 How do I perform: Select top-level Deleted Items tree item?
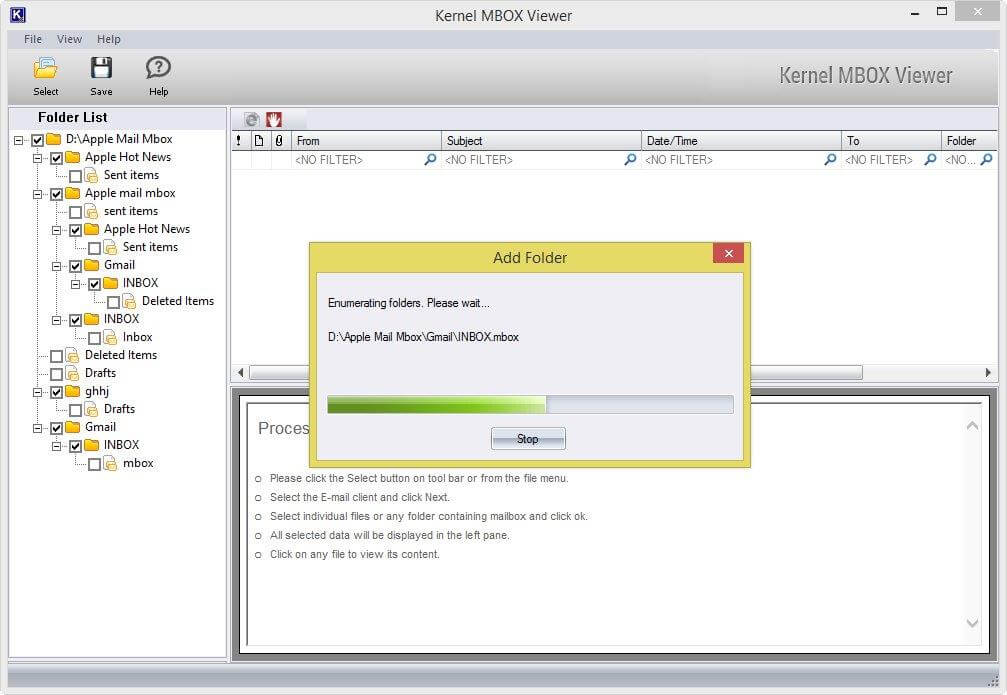[121, 355]
